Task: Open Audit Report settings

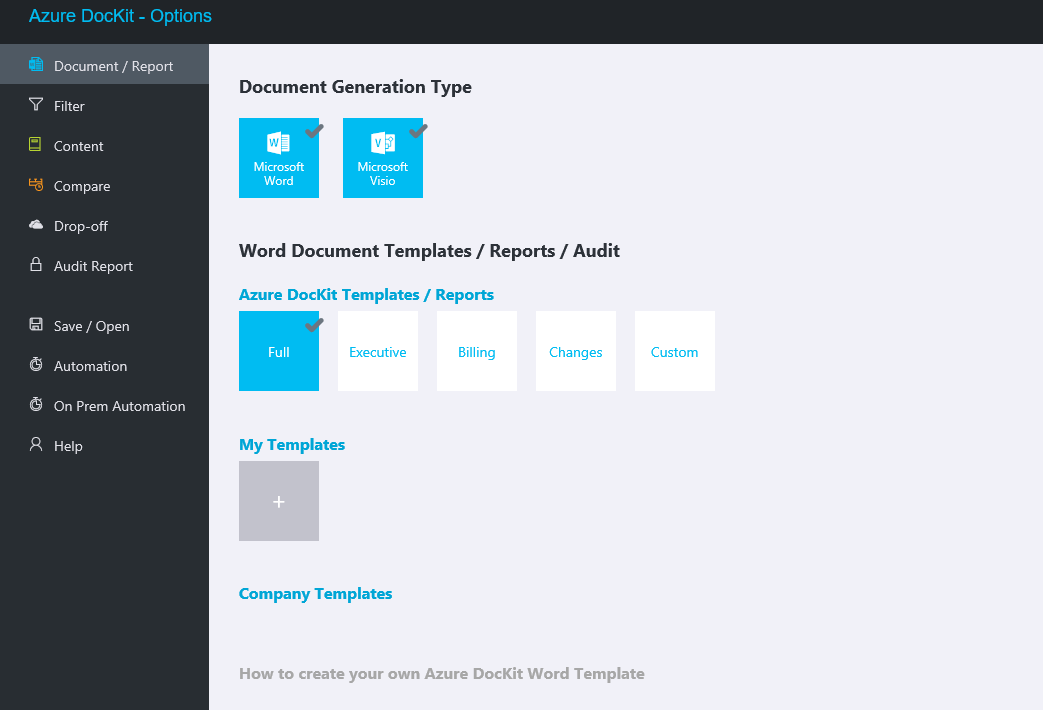Action: 104,266
